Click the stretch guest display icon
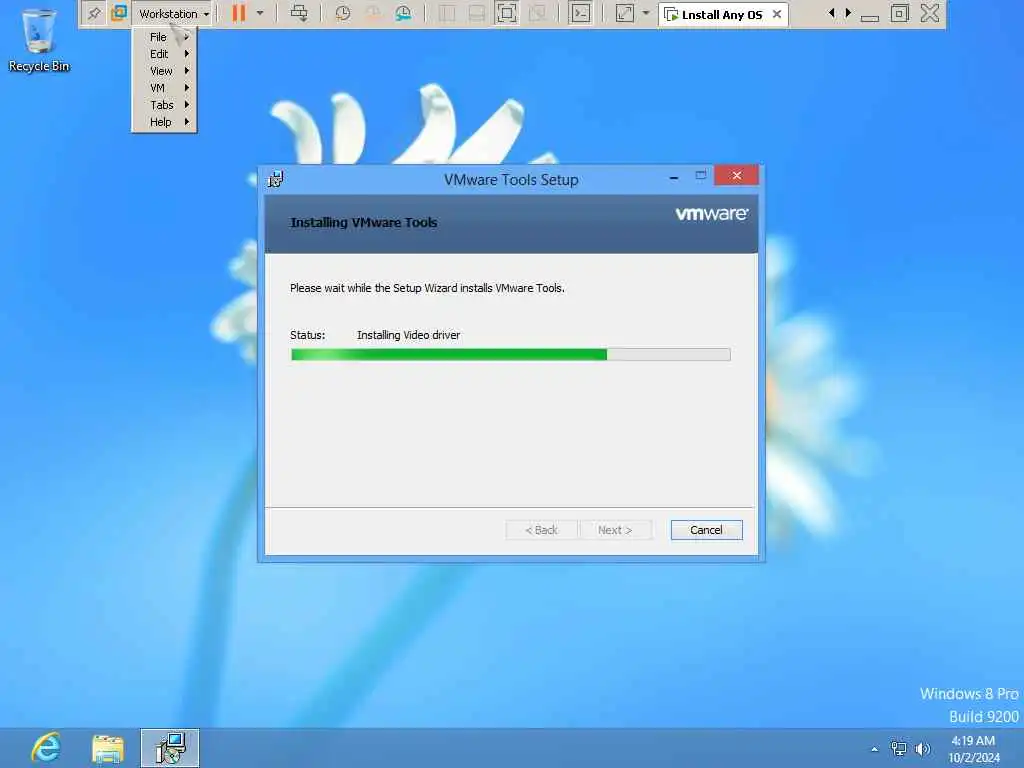This screenshot has height=768, width=1024. pos(625,13)
